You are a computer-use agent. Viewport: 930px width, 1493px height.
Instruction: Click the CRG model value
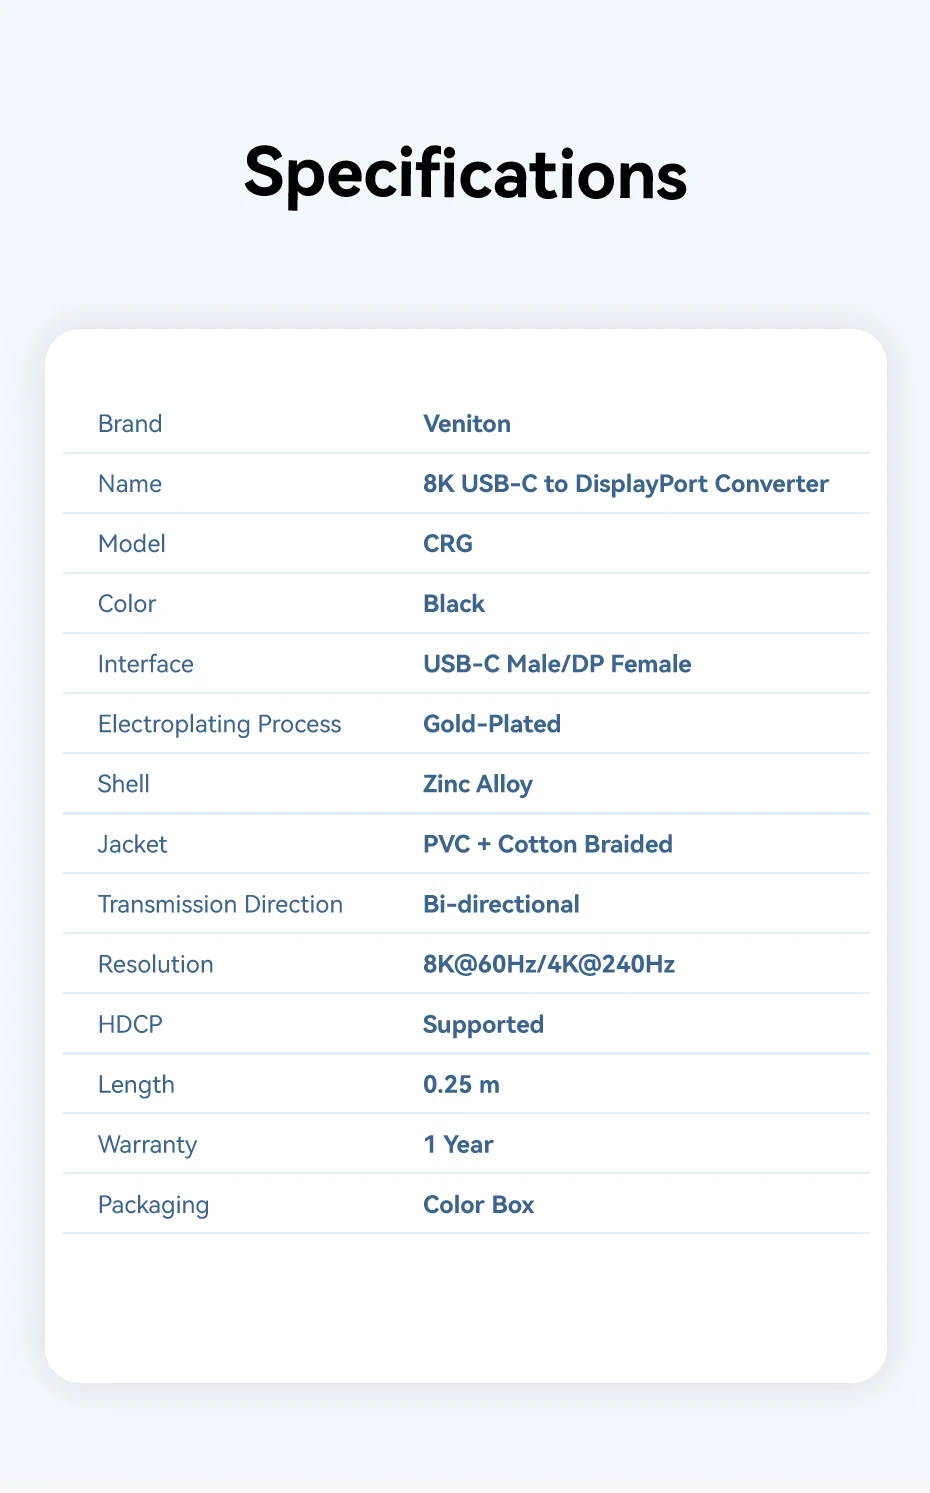(447, 544)
